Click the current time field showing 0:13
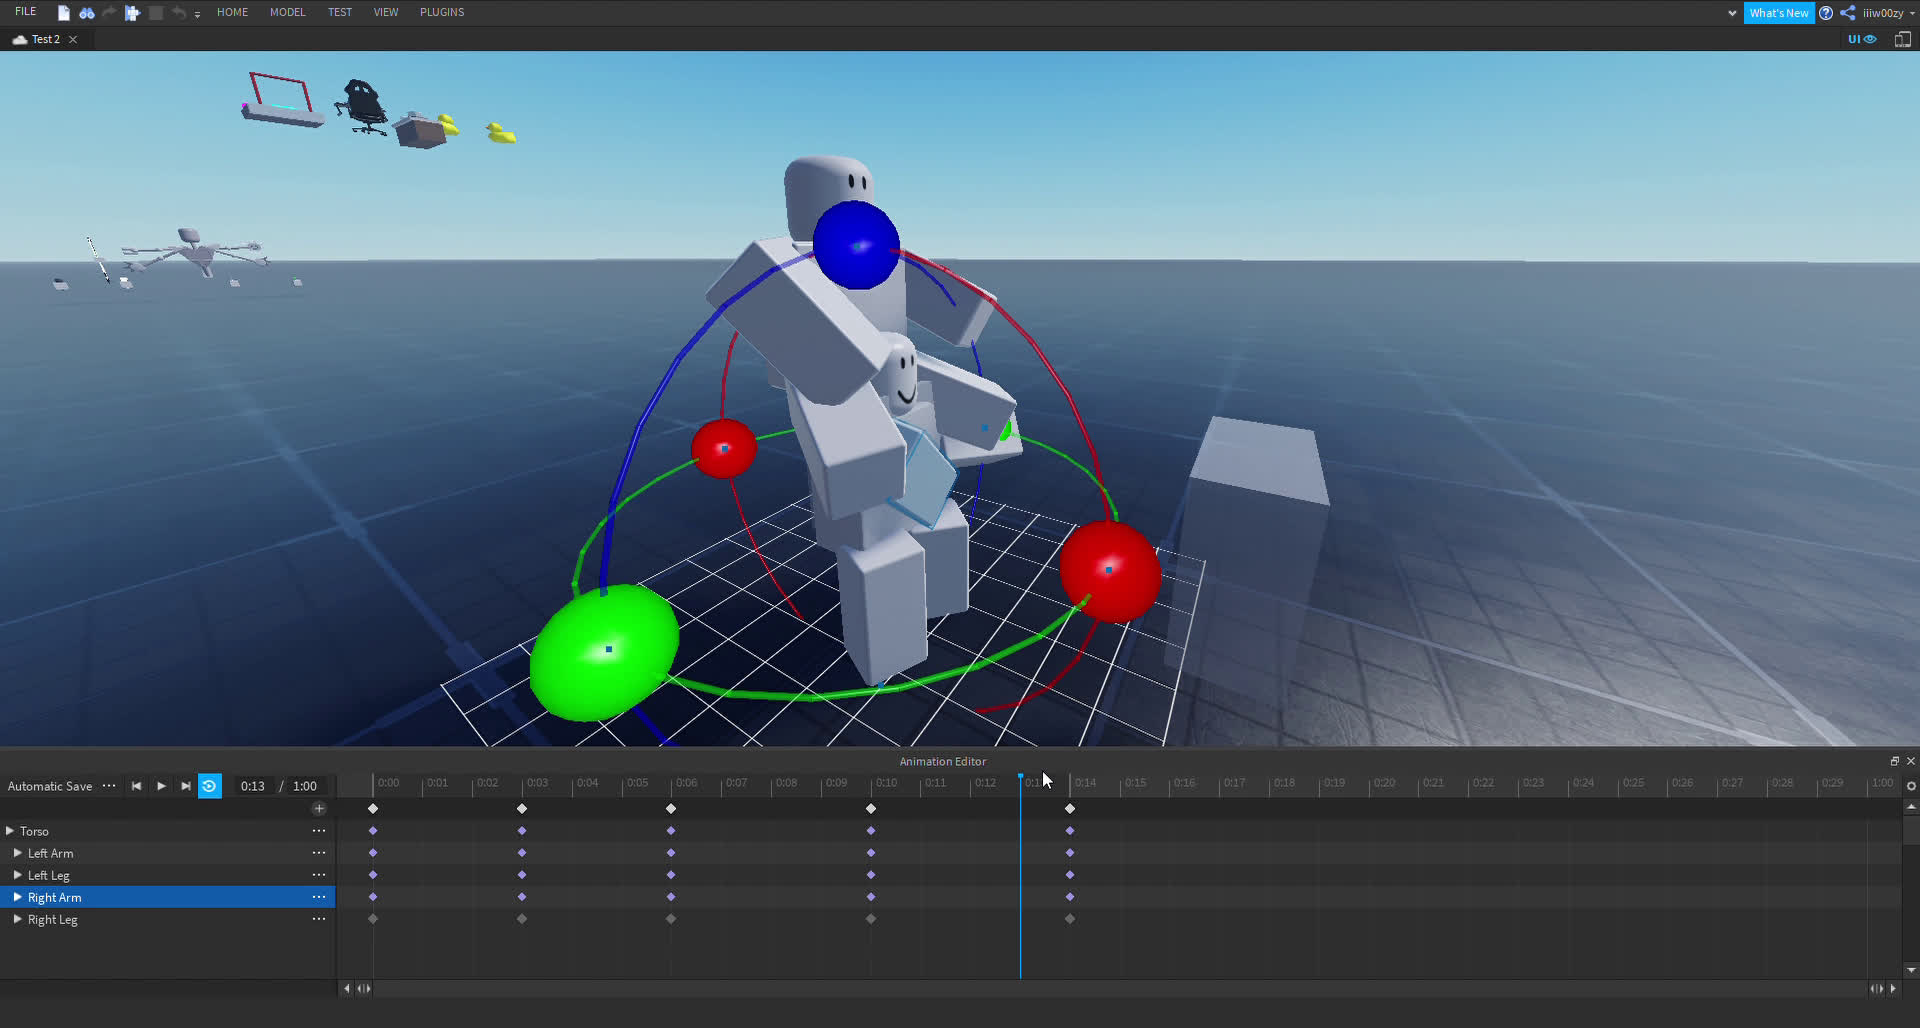Image resolution: width=1920 pixels, height=1028 pixels. pos(253,786)
